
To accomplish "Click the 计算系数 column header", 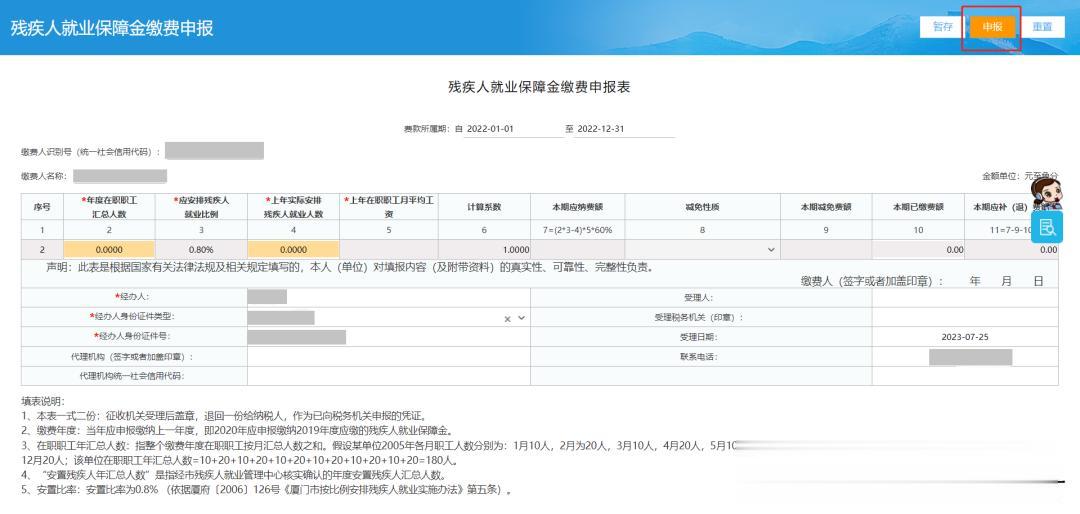I will coord(484,207).
